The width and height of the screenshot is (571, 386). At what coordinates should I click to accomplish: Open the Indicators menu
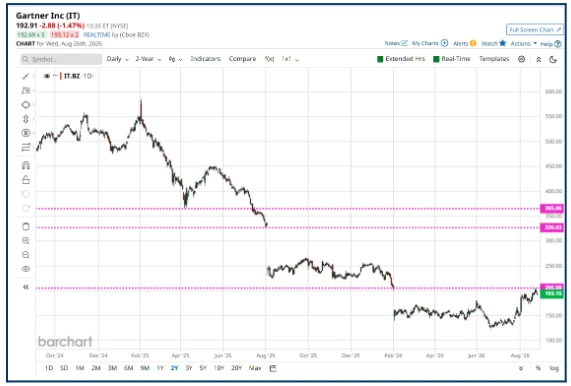coord(205,59)
